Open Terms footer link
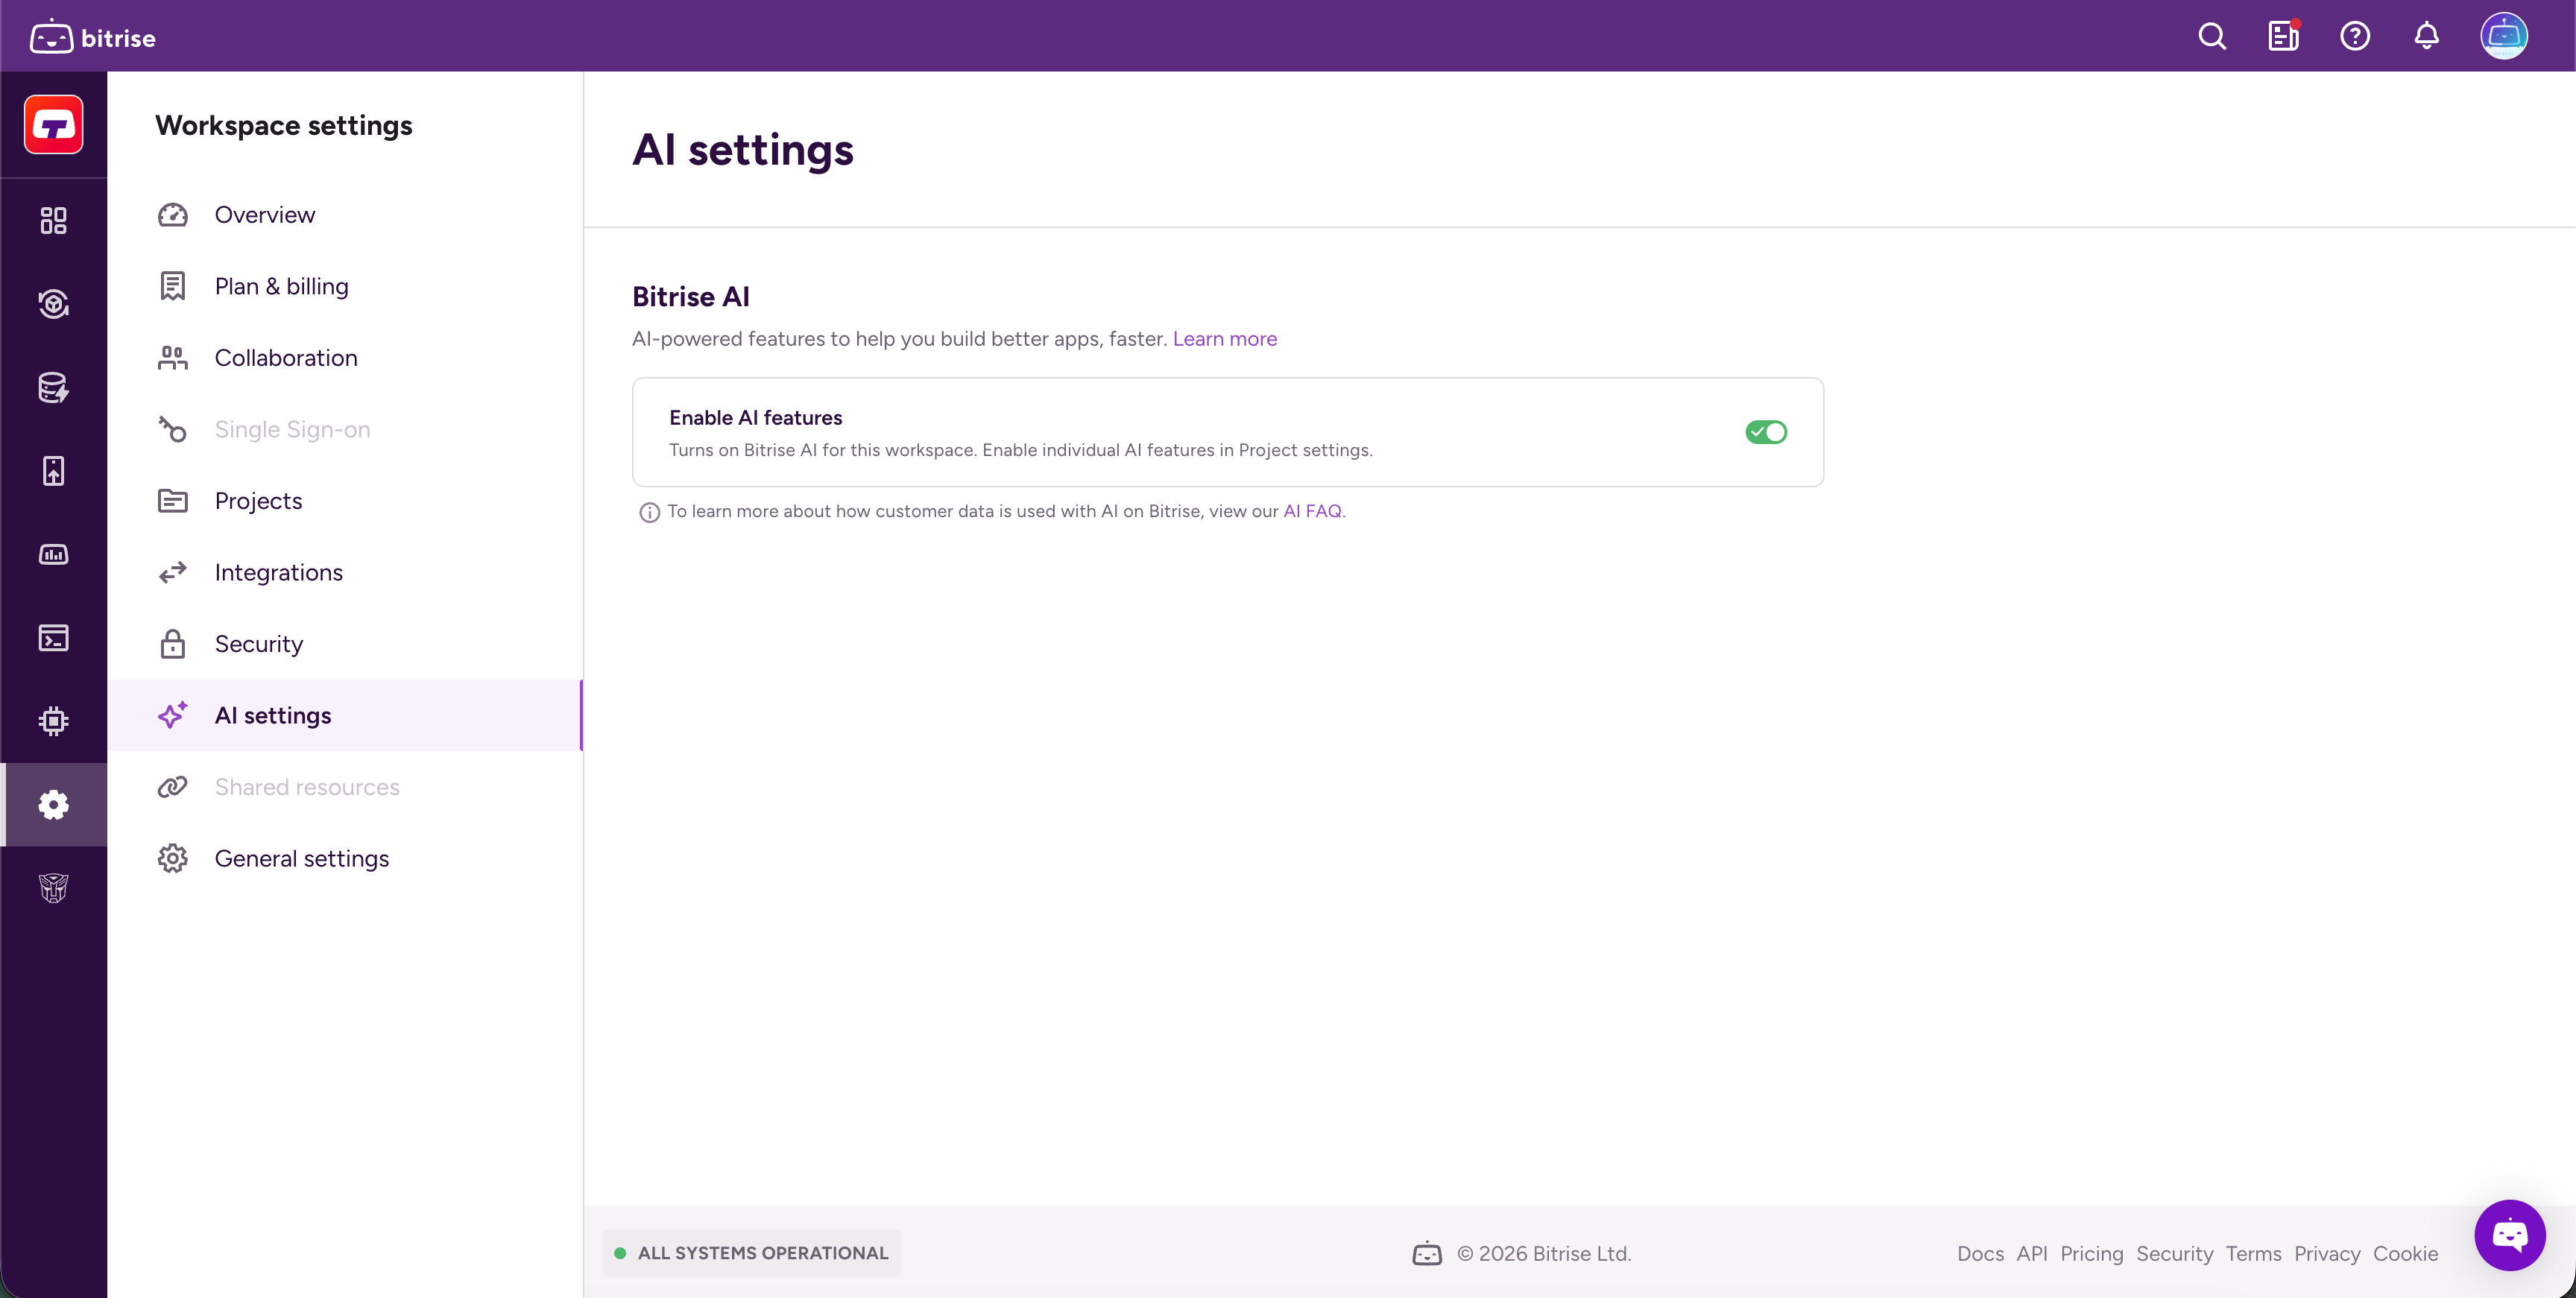Screen dimensions: 2576x1298 (x=2253, y=1254)
